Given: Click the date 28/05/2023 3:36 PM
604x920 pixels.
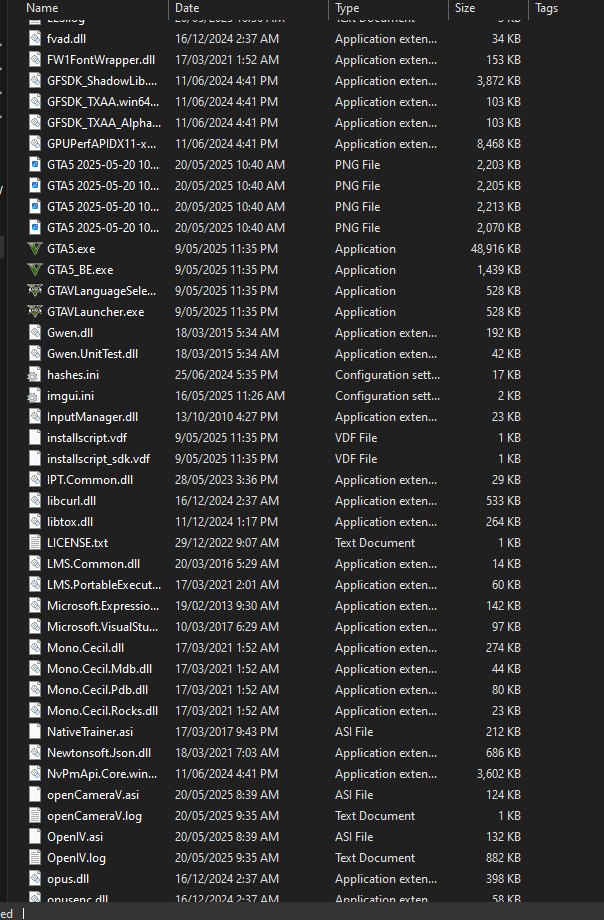Looking at the screenshot, I should click(x=227, y=480).
